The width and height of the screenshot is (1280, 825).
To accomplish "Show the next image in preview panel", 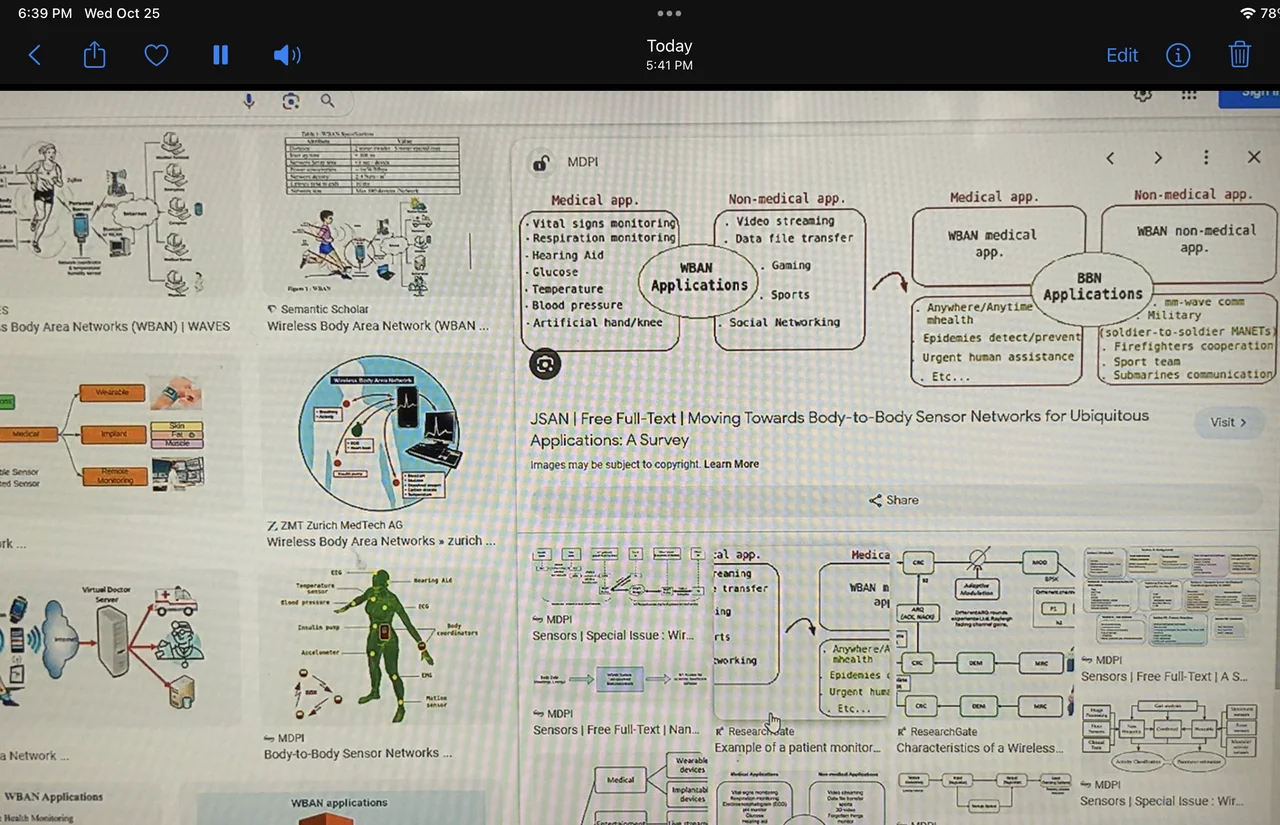I will [x=1158, y=158].
